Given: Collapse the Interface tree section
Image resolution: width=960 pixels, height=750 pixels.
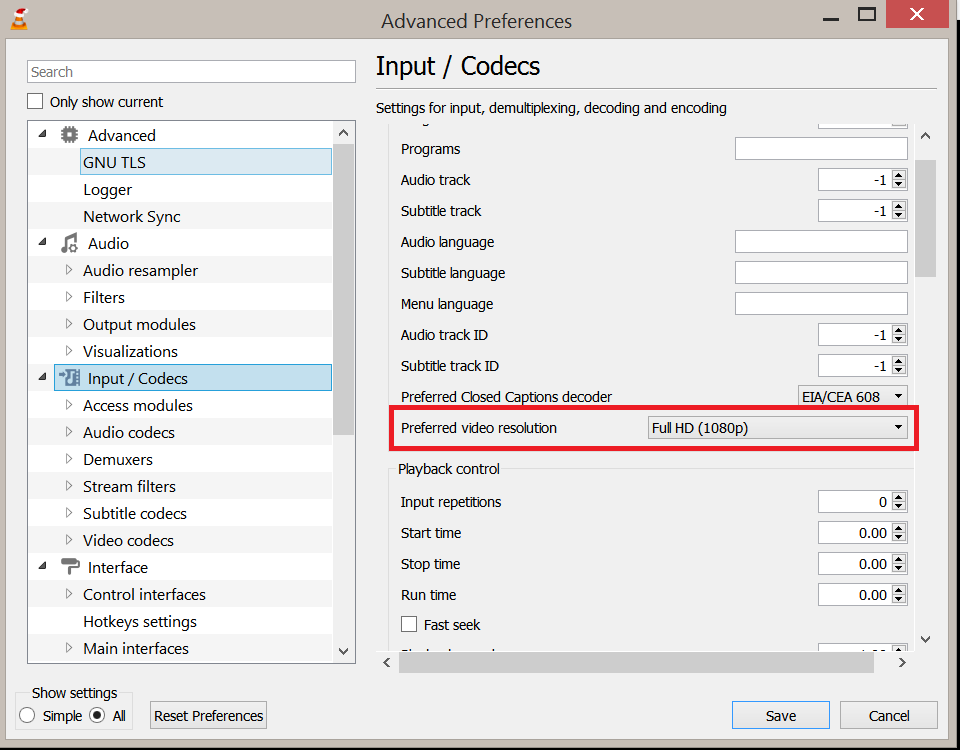Looking at the screenshot, I should pos(42,566).
